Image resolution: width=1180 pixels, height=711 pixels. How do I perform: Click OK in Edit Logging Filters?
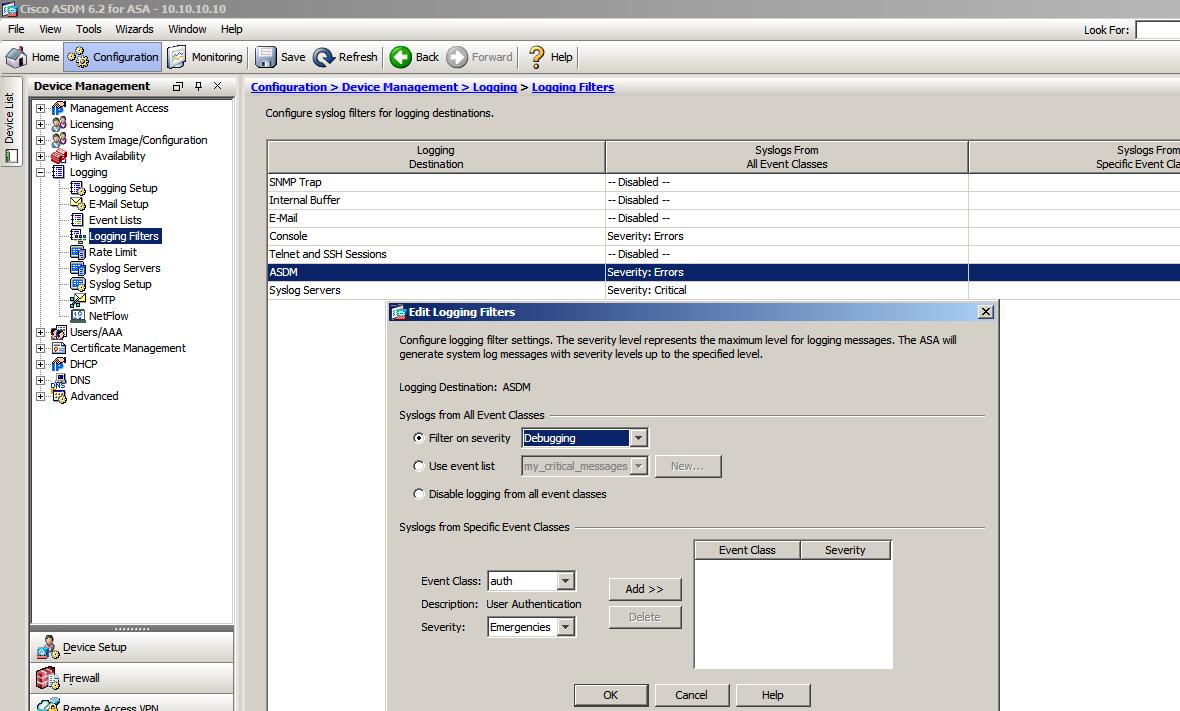click(x=610, y=695)
